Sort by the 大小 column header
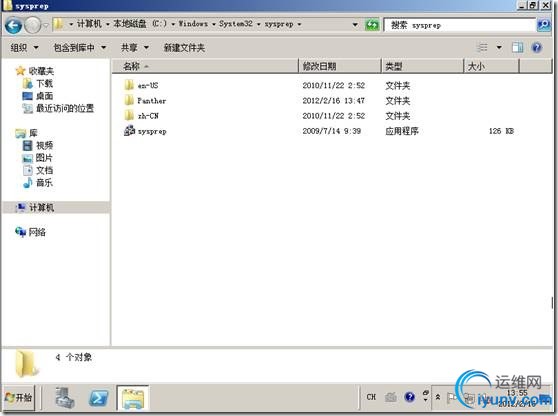558x416 pixels. 491,66
